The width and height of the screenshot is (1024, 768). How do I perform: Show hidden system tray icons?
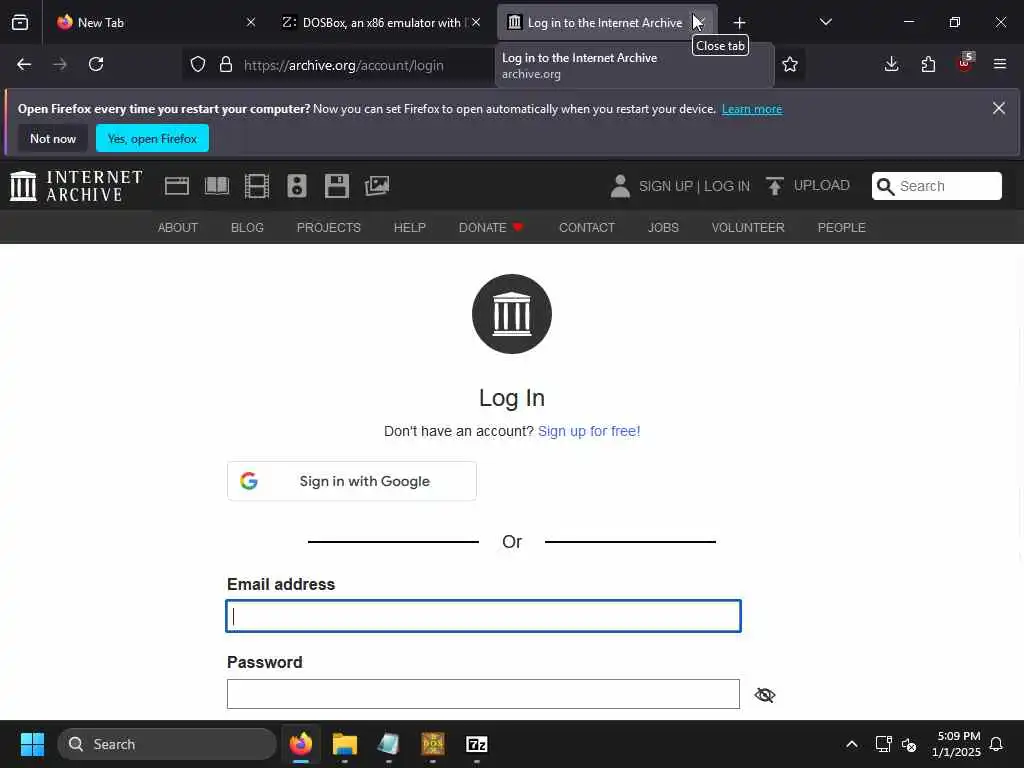(x=852, y=744)
